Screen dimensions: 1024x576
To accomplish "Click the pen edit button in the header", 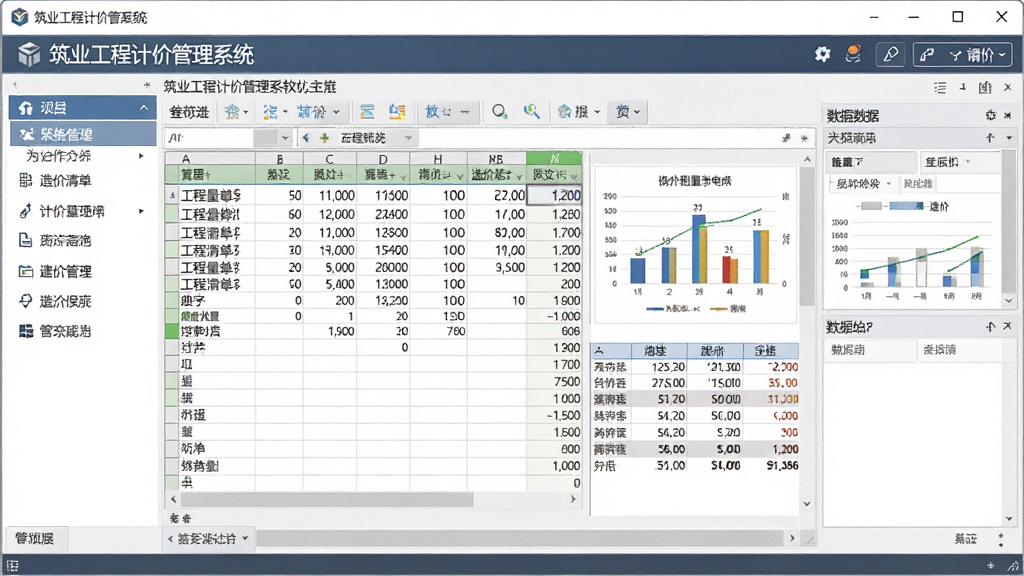I will pyautogui.click(x=890, y=55).
